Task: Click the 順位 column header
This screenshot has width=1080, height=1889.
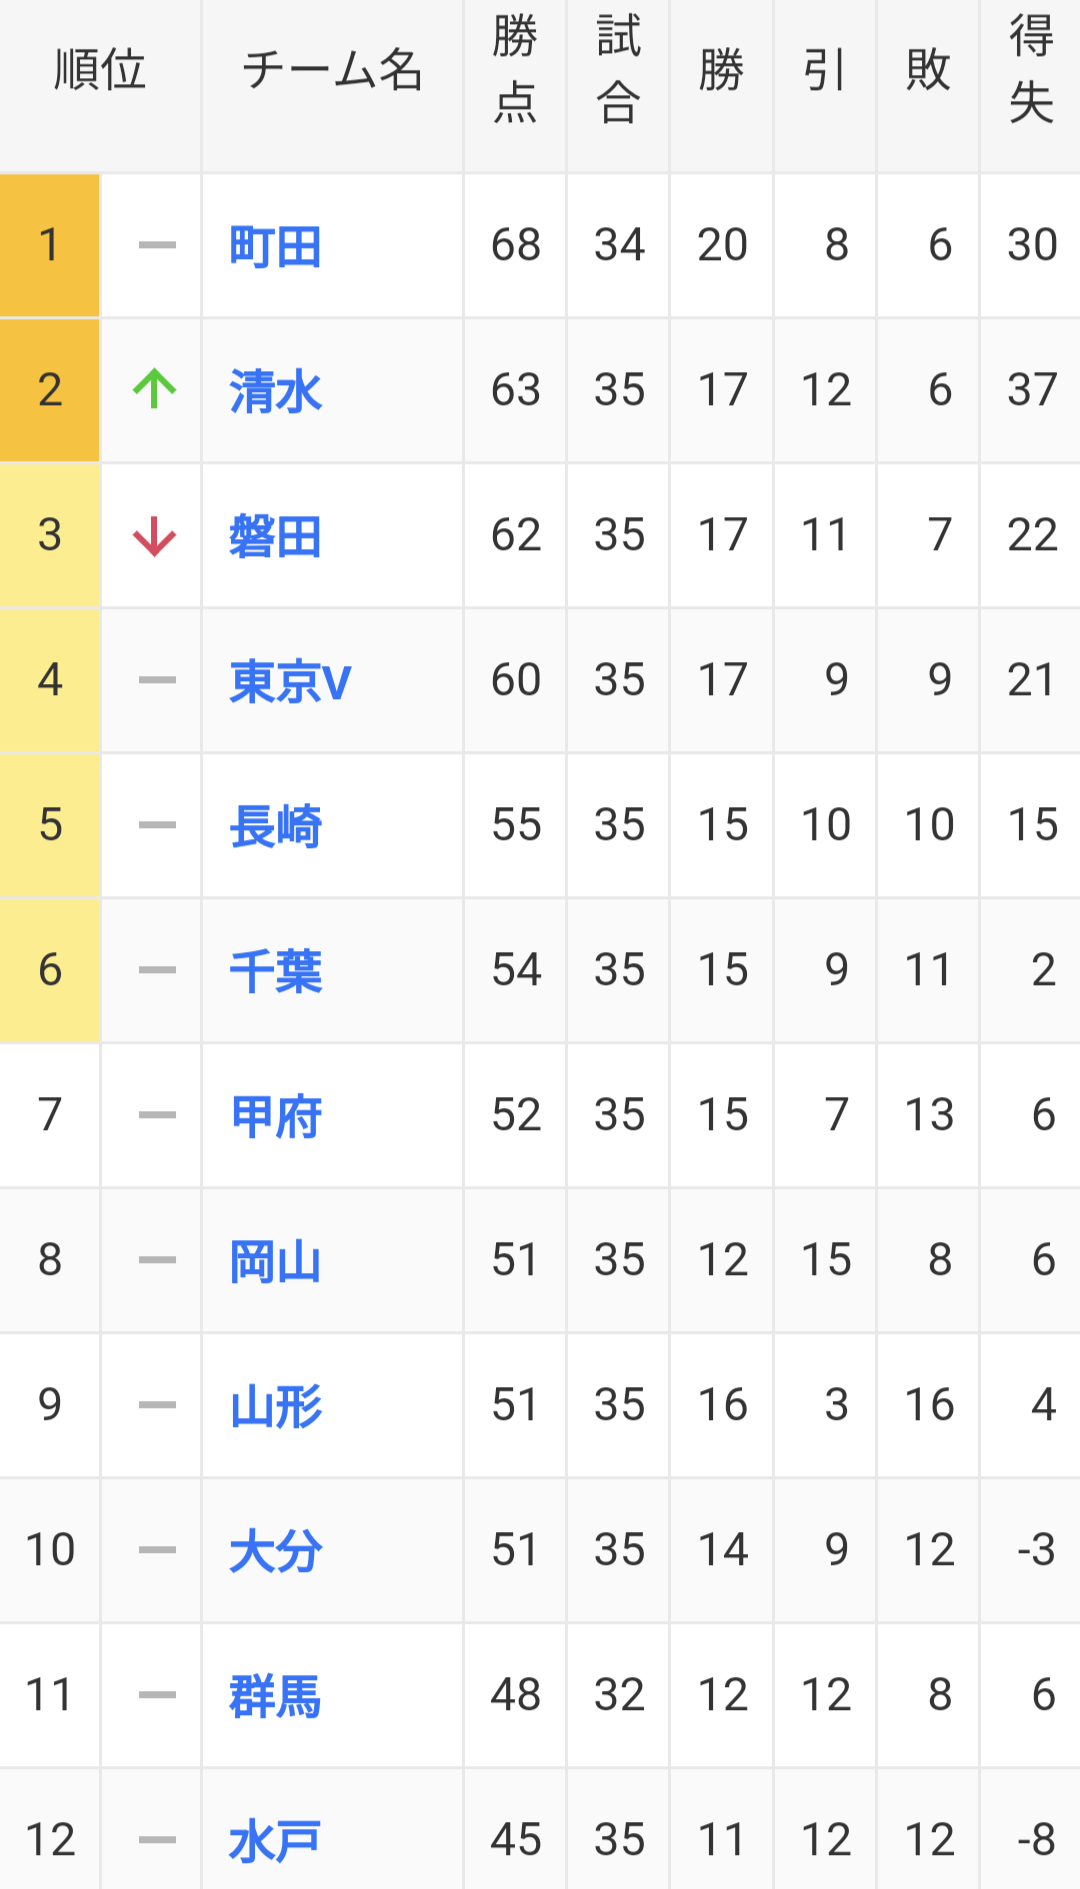Action: click(100, 70)
